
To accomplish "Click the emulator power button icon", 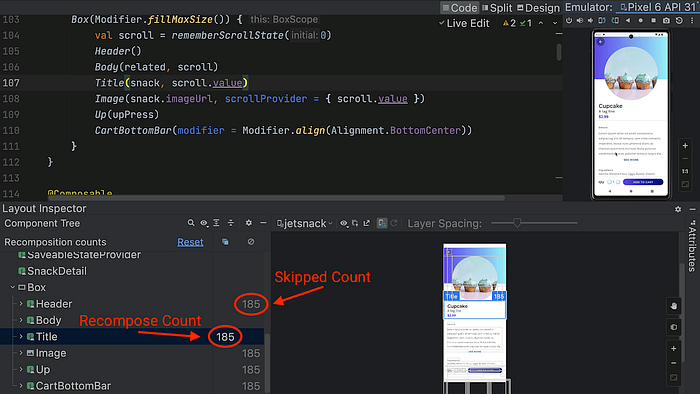I will [x=569, y=21].
